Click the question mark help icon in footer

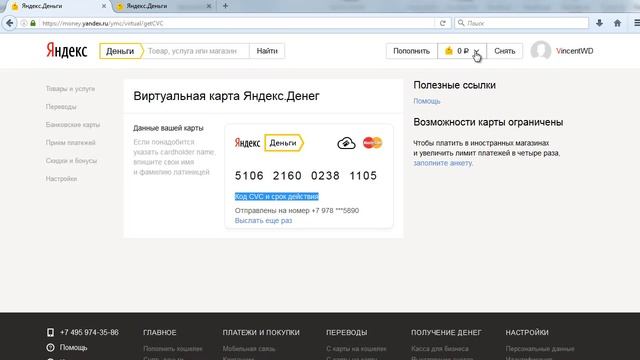50,347
